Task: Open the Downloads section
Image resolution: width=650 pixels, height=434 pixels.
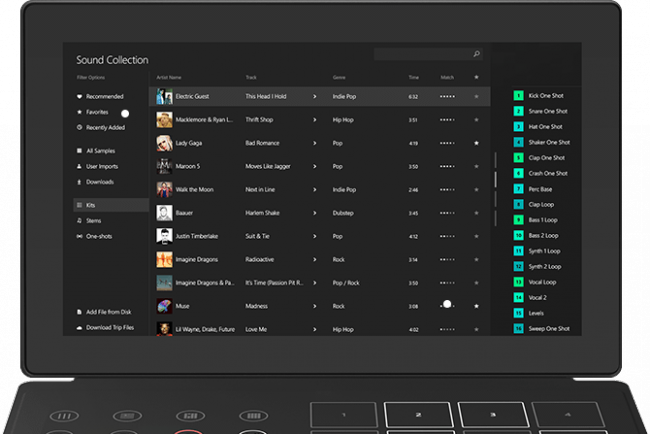Action: [100, 182]
